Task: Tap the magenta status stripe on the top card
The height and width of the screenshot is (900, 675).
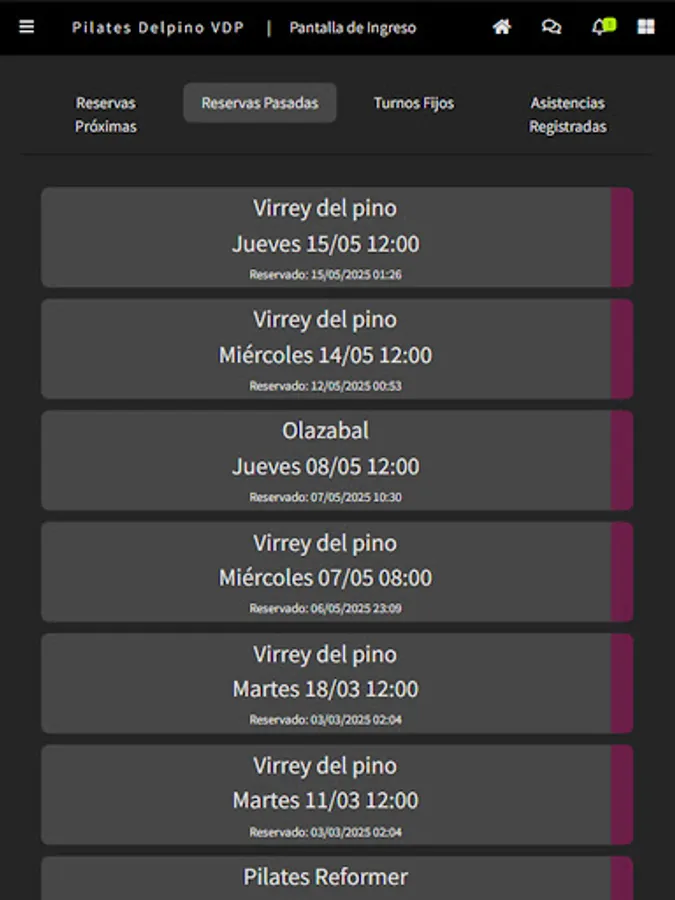Action: pyautogui.click(x=622, y=237)
